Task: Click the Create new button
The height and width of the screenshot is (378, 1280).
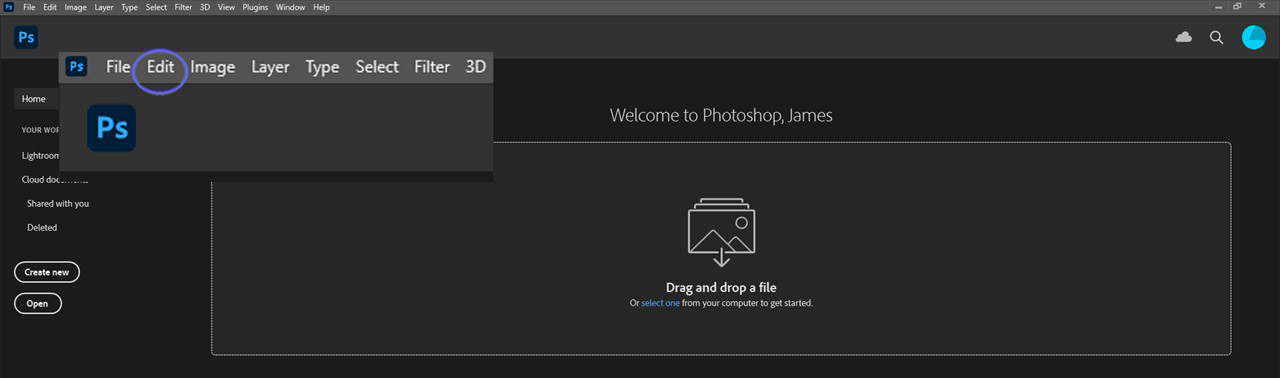Action: 47,272
